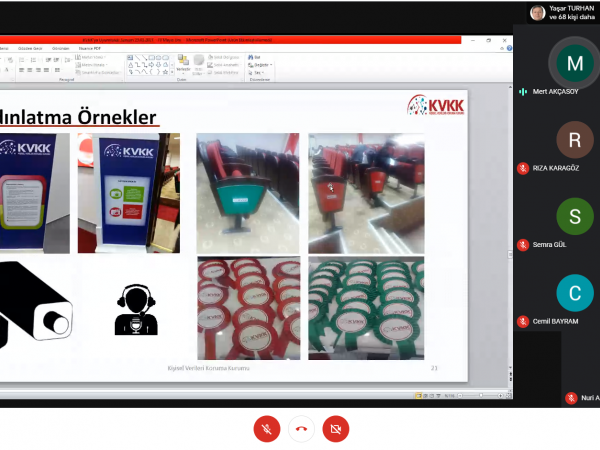Select Semra GÜL's S avatar tile
Screen dimensions: 600x450
[x=575, y=216]
